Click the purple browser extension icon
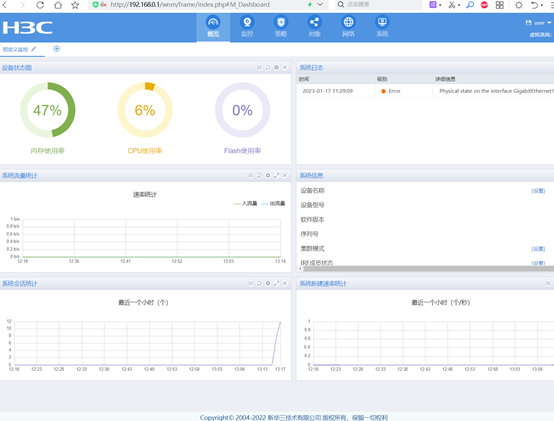554x421 pixels. 433,5
